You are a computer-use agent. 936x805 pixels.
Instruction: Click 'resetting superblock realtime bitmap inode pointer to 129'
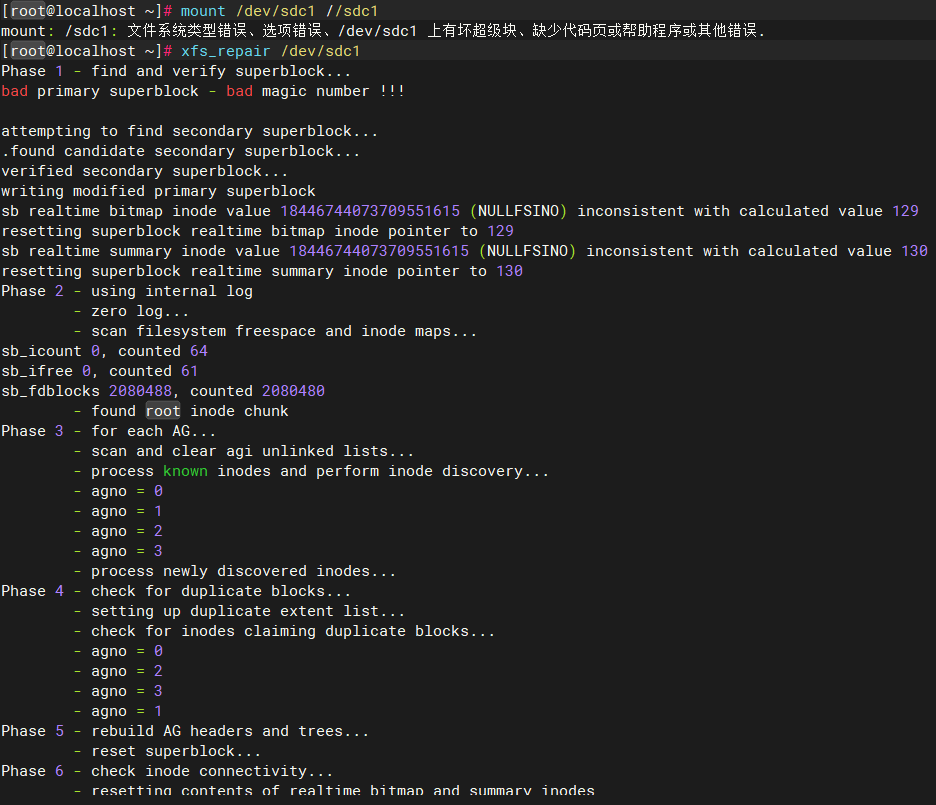(x=257, y=231)
